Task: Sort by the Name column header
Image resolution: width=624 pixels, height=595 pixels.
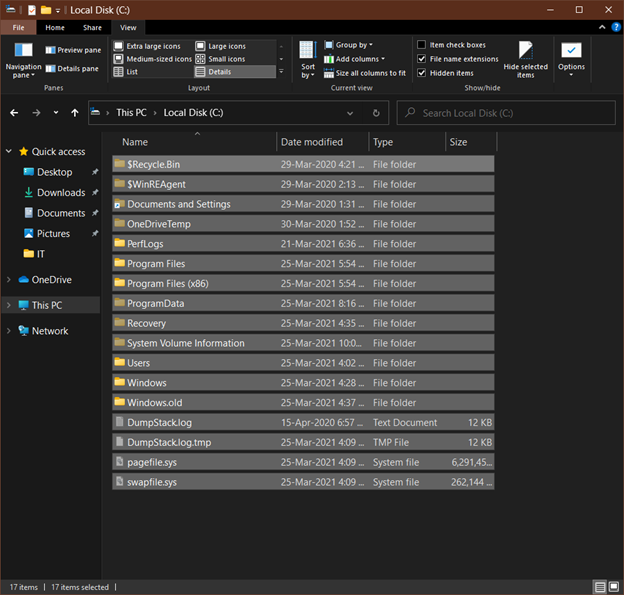Action: click(x=194, y=142)
